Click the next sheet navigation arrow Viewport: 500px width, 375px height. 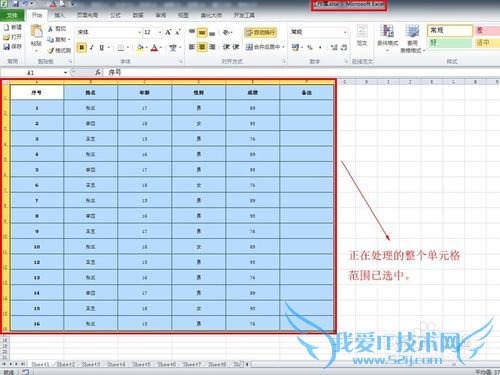coord(16,364)
